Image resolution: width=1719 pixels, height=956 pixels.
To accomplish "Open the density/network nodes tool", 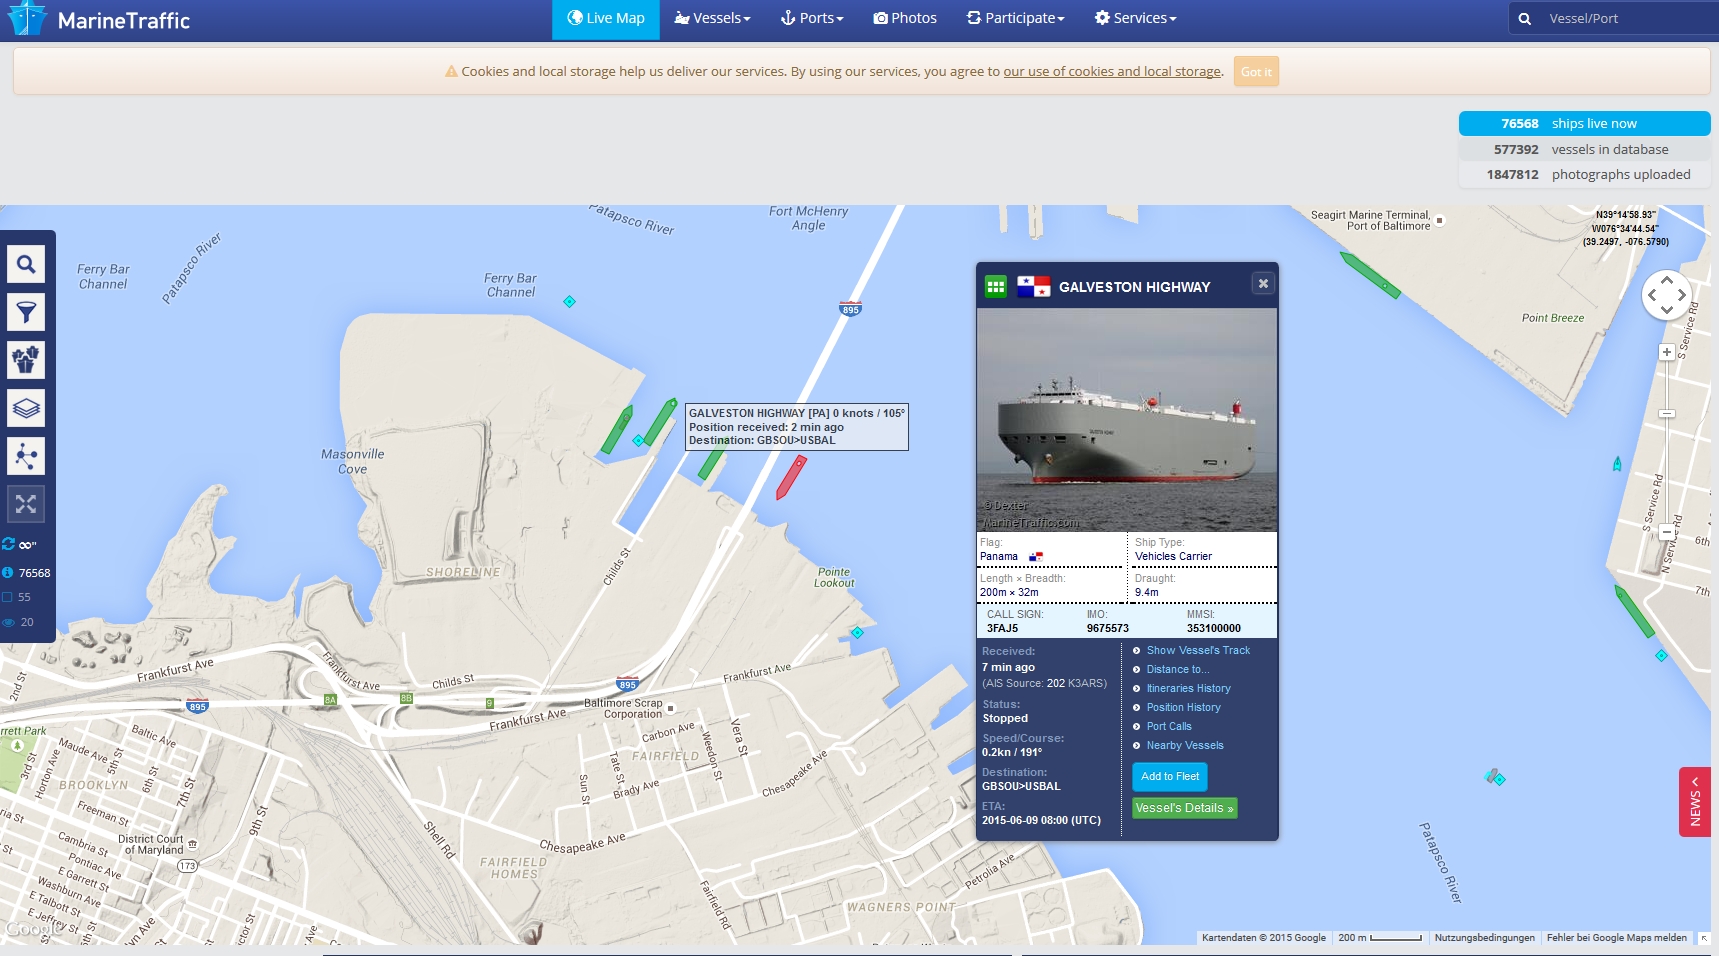I will click(26, 456).
